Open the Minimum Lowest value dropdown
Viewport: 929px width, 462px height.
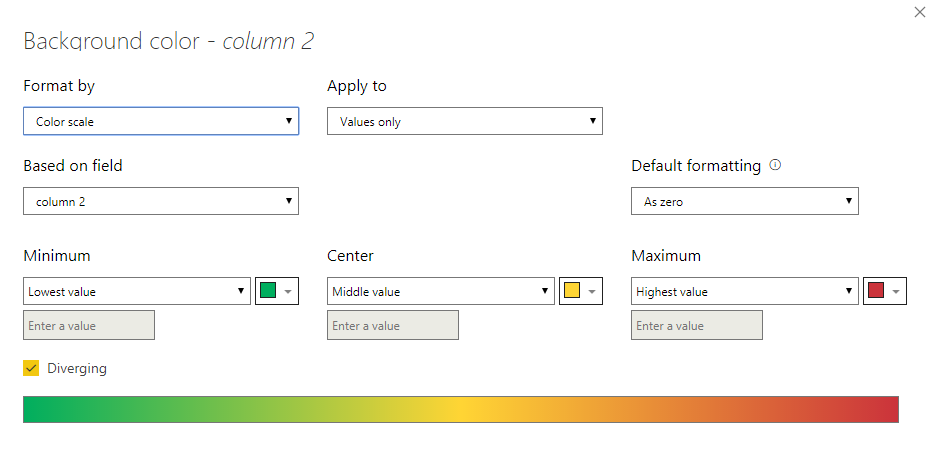click(x=137, y=291)
